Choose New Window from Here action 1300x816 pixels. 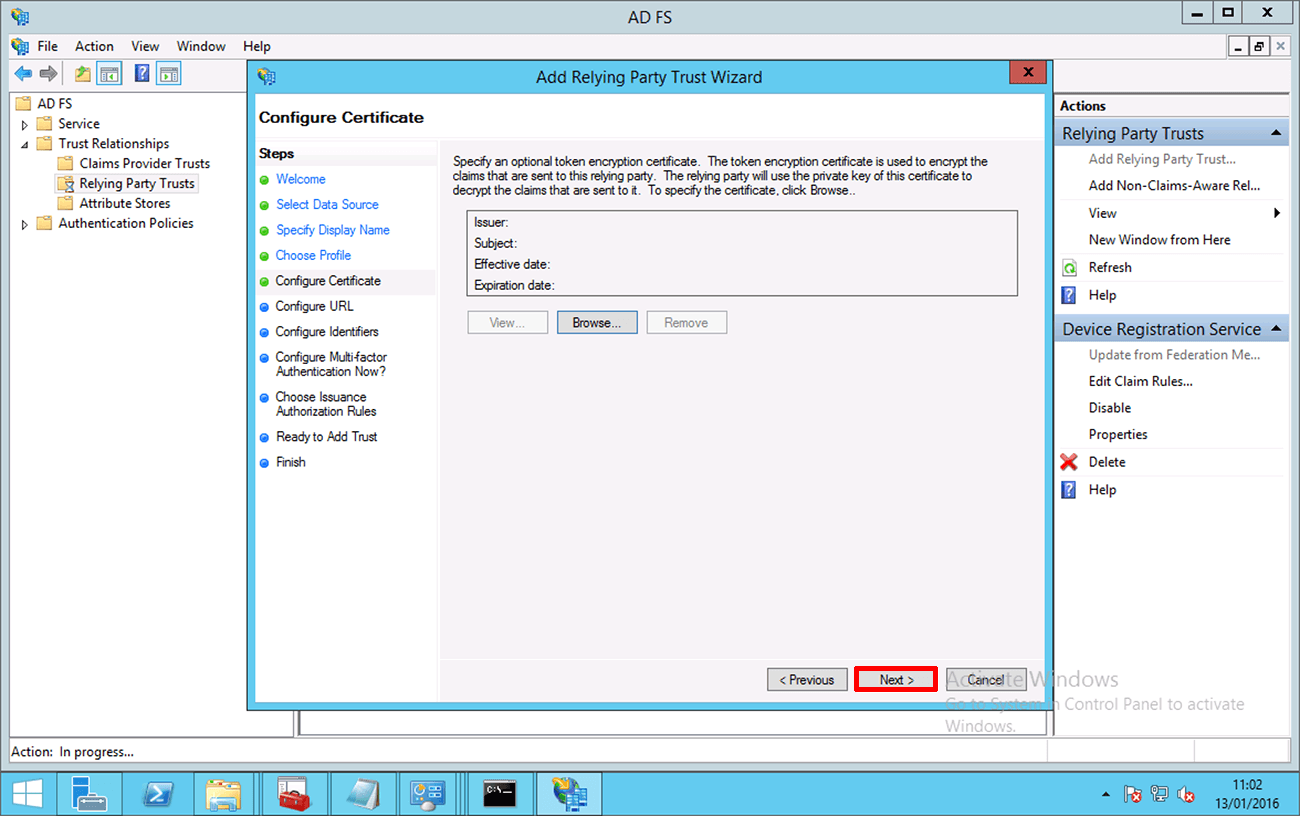1160,240
